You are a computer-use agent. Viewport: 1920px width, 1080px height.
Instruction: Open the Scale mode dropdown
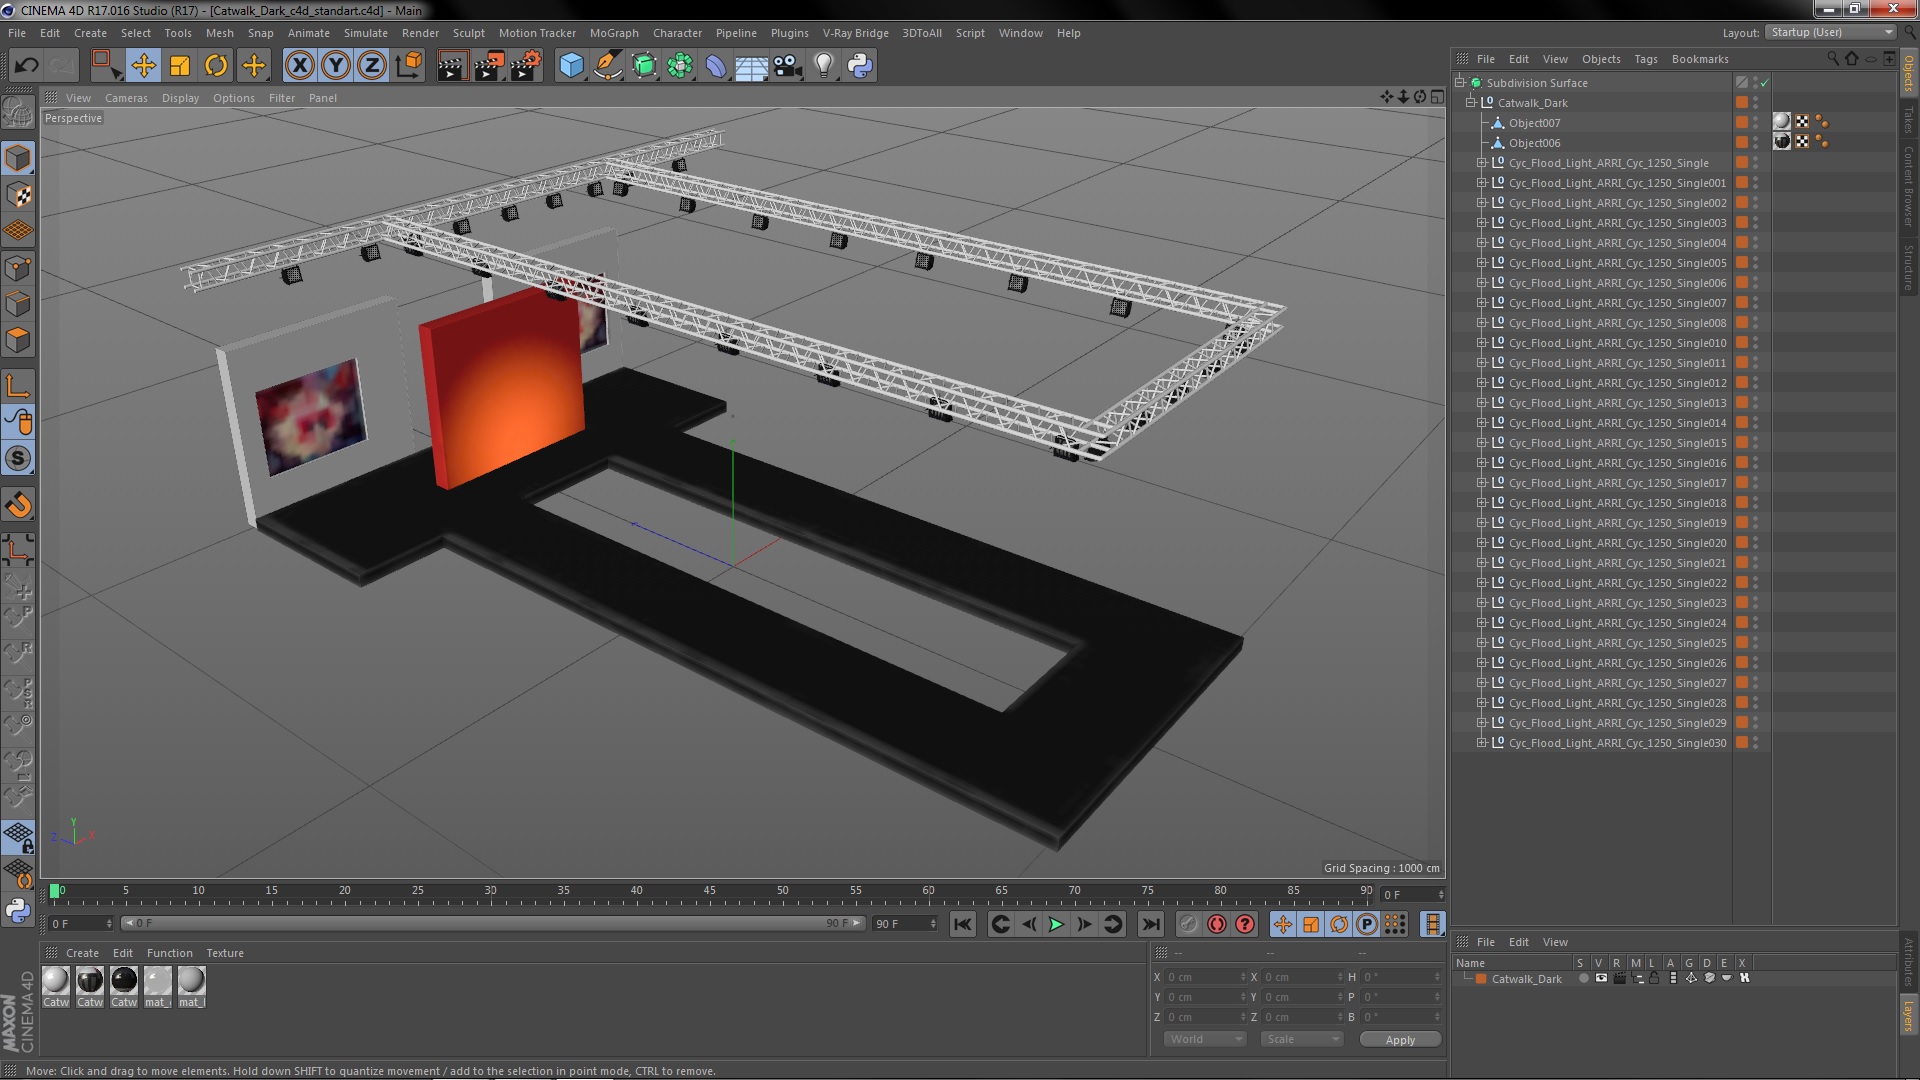(1301, 1039)
